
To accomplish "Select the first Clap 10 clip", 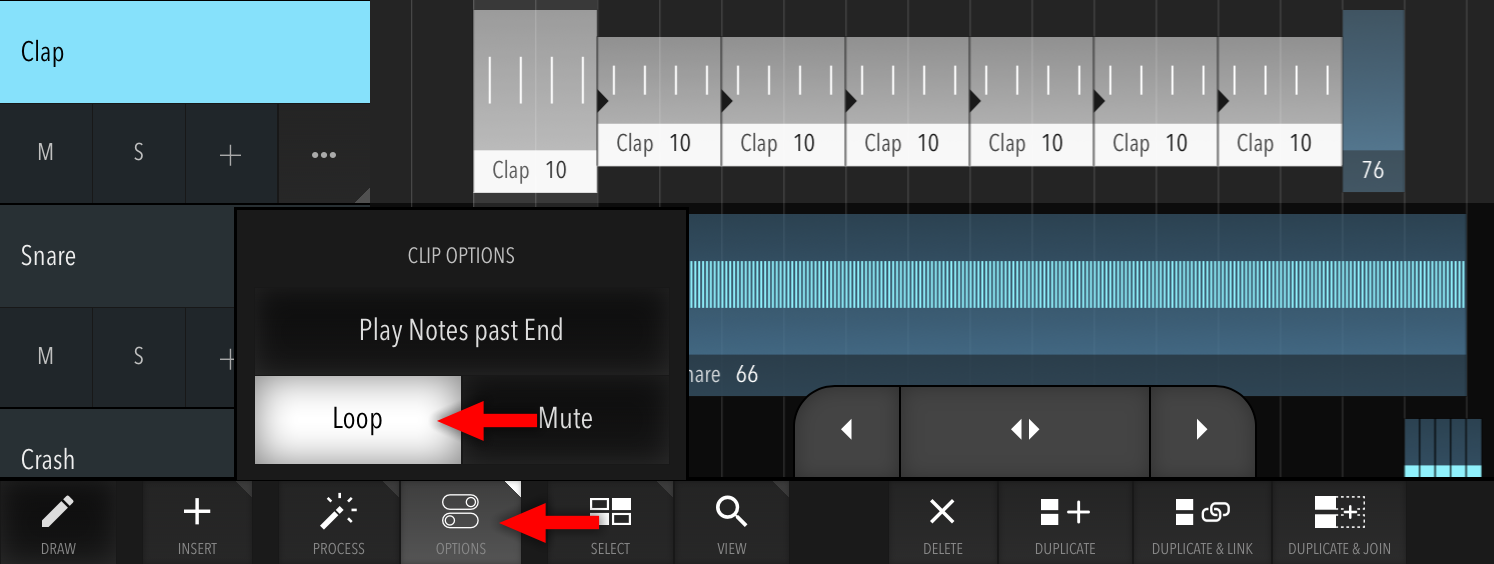I will point(535,101).
